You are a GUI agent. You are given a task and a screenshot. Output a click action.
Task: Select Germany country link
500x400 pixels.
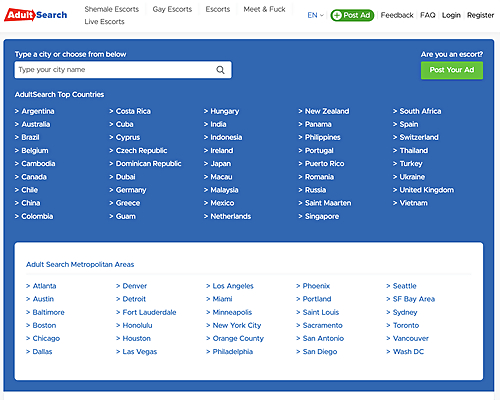tap(131, 190)
